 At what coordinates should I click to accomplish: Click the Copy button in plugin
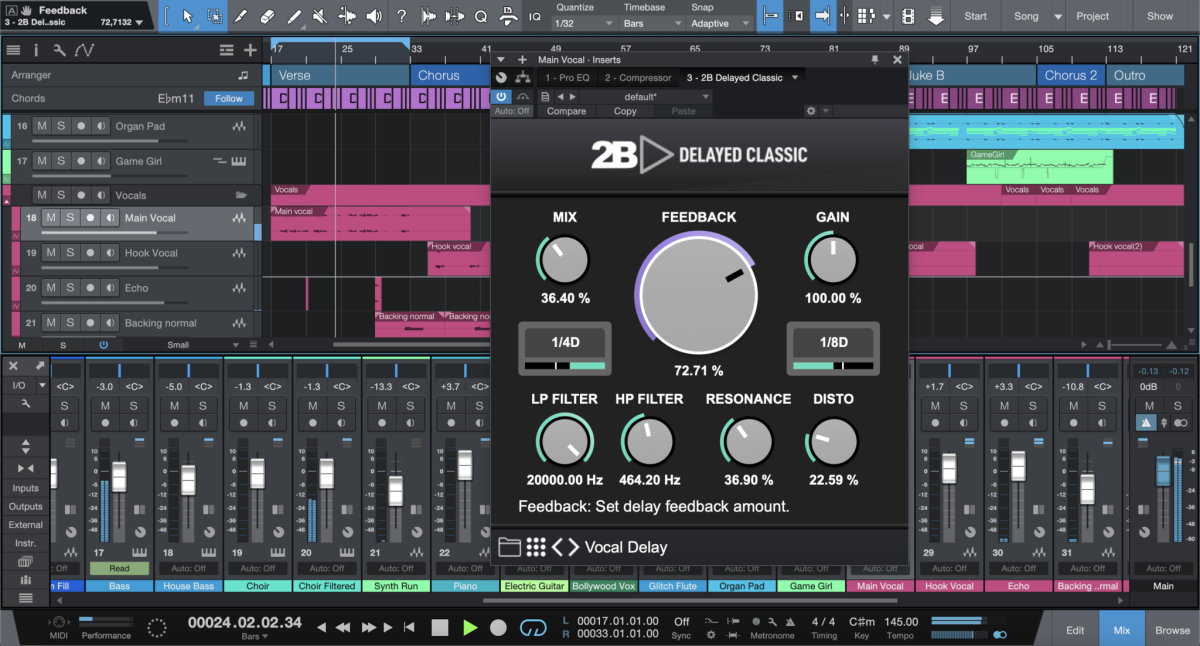(625, 111)
